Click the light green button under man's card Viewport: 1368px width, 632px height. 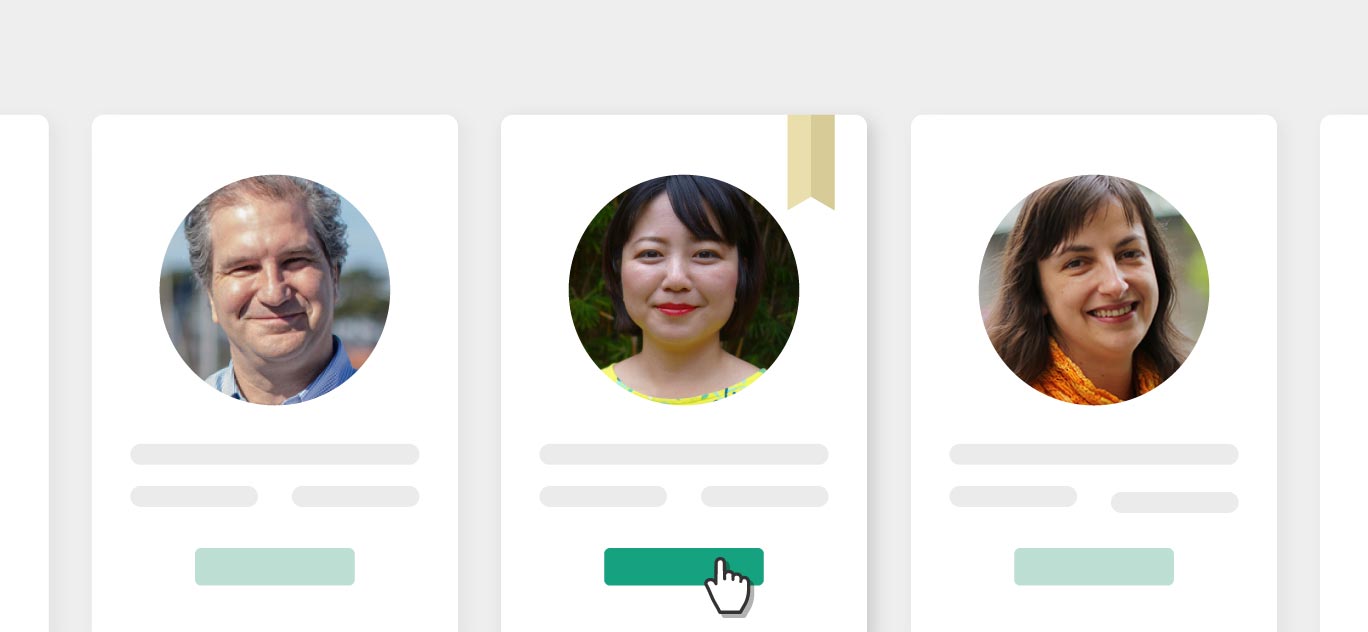click(x=275, y=566)
